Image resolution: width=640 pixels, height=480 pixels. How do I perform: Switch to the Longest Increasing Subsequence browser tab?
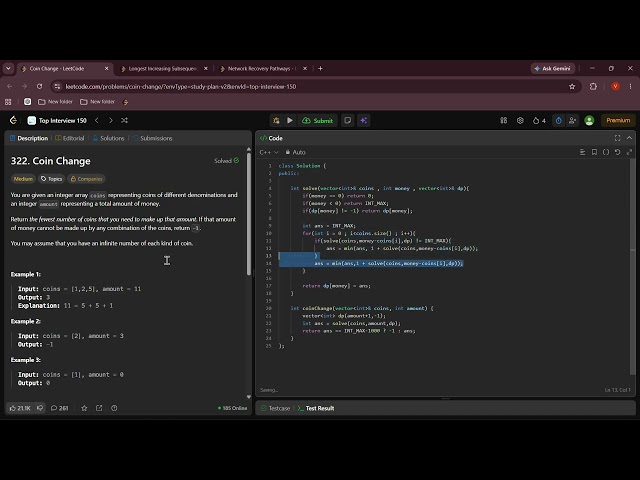click(x=164, y=69)
